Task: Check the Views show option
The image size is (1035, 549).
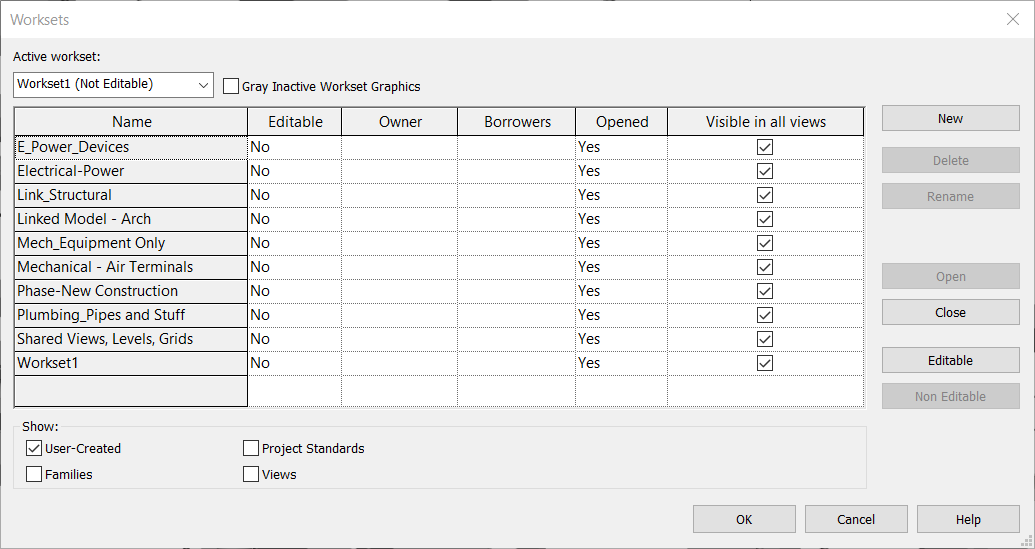Action: click(x=251, y=475)
